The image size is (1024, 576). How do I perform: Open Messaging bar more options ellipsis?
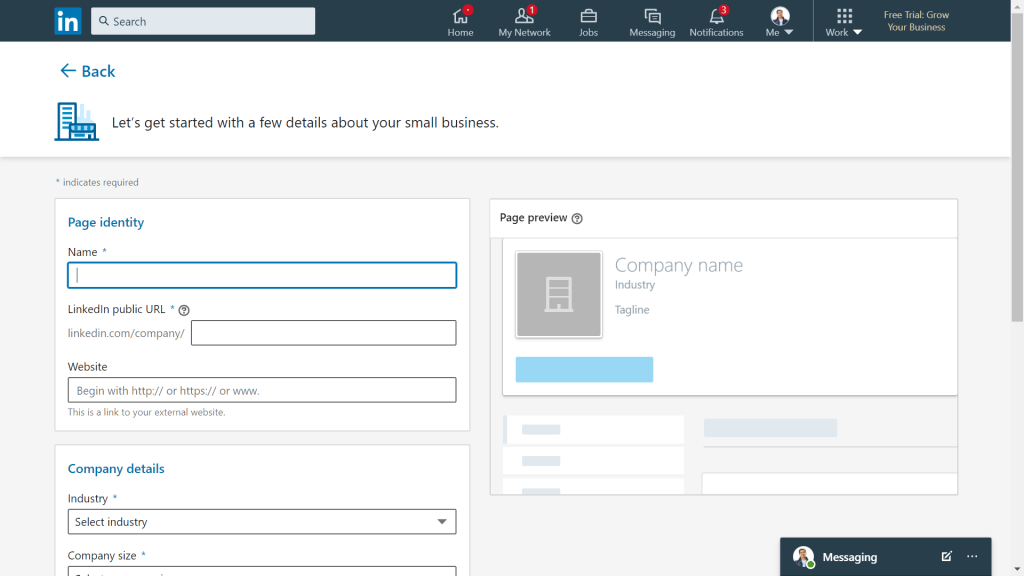tap(972, 557)
